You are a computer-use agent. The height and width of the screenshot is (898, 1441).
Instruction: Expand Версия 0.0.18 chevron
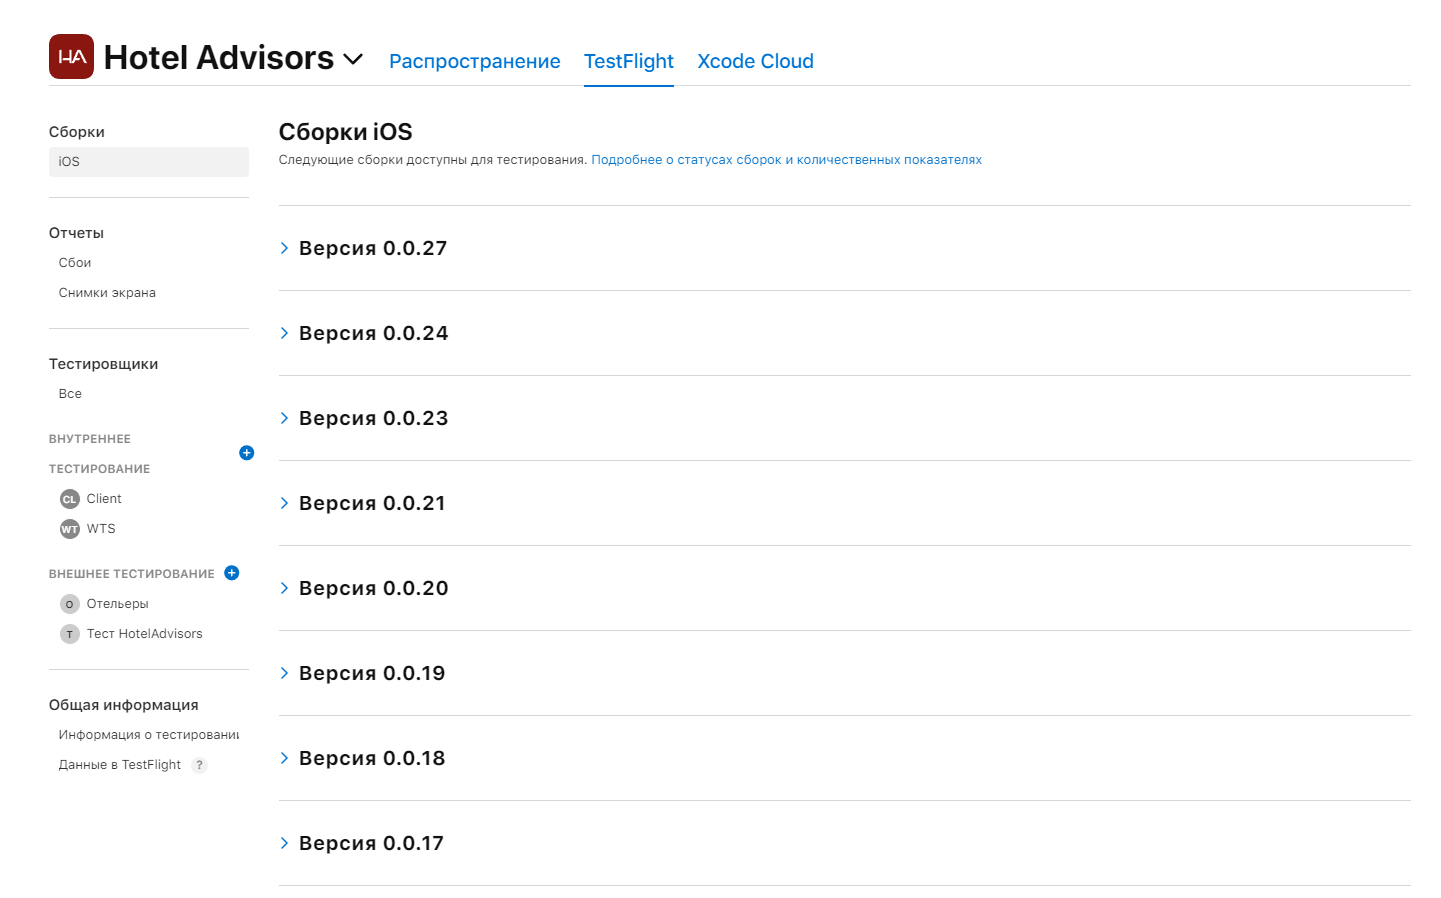point(284,758)
